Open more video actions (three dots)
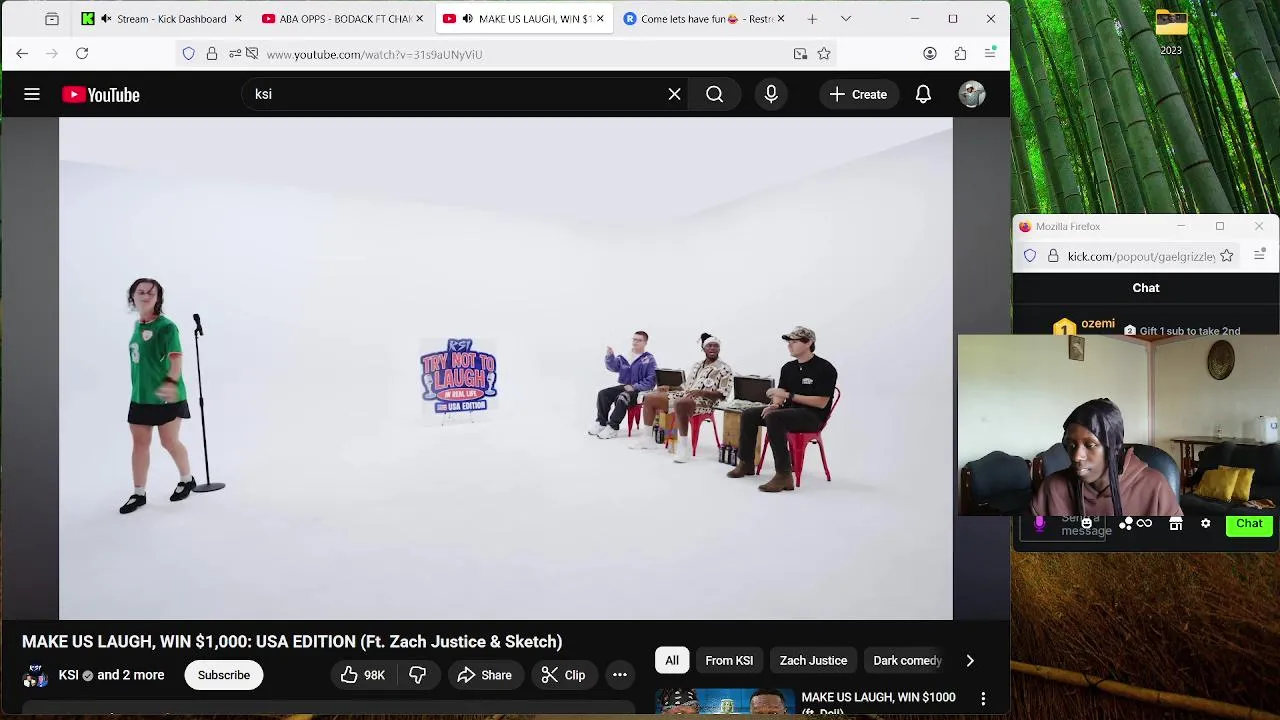 (x=620, y=675)
